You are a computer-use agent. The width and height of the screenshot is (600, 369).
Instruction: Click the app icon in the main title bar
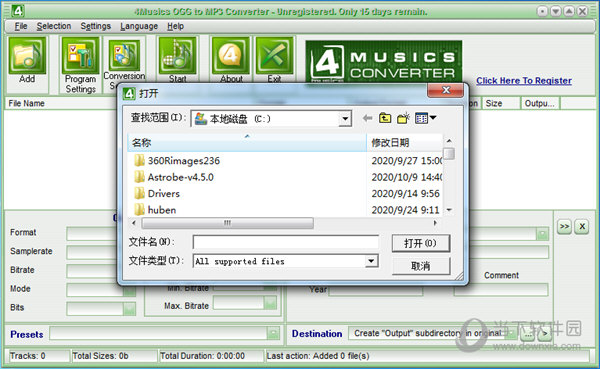(x=18, y=11)
